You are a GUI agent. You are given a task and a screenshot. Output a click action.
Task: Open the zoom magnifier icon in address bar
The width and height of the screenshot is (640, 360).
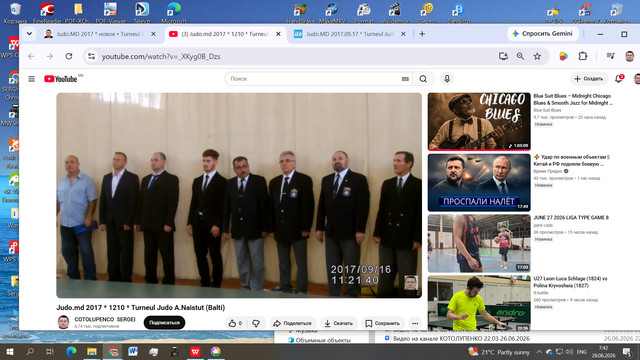click(x=520, y=56)
